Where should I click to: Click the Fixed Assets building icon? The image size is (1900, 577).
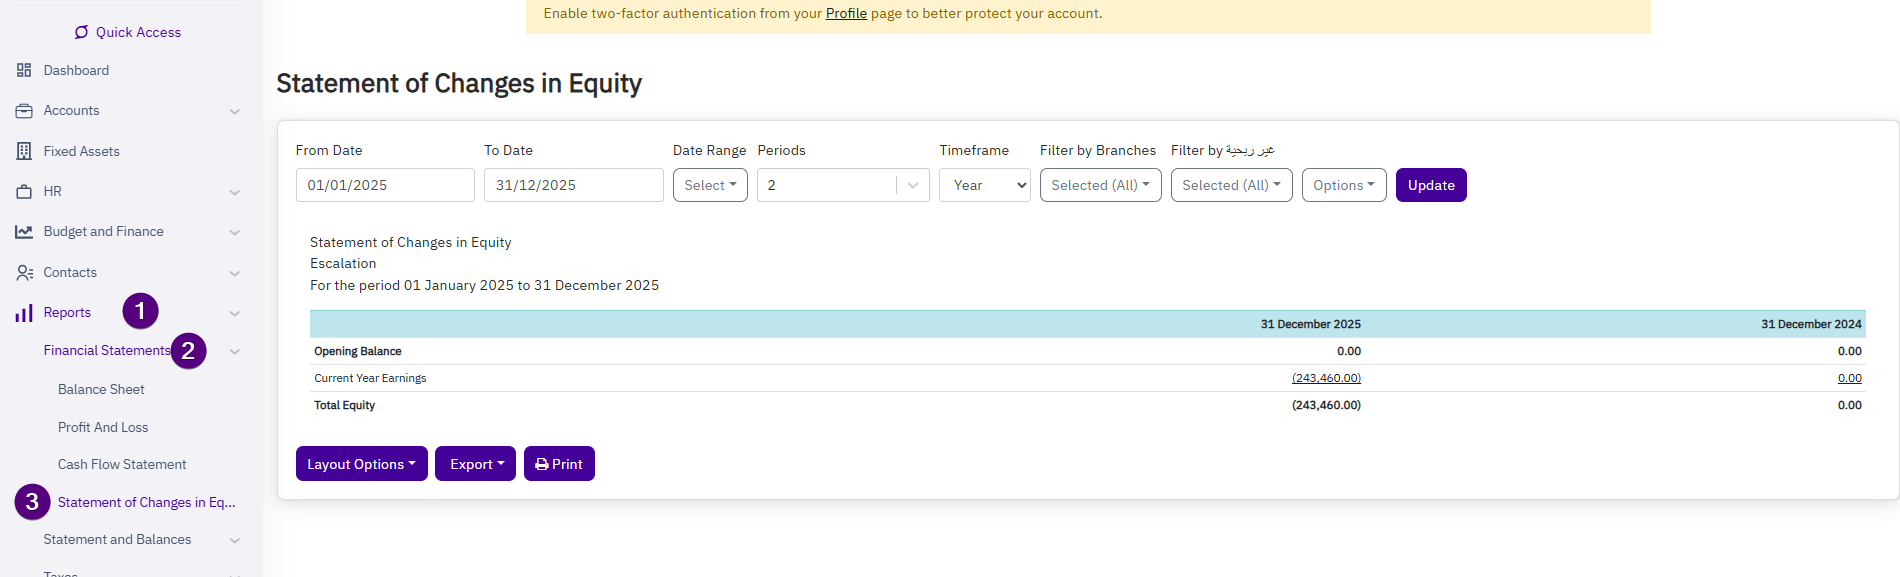click(x=24, y=151)
